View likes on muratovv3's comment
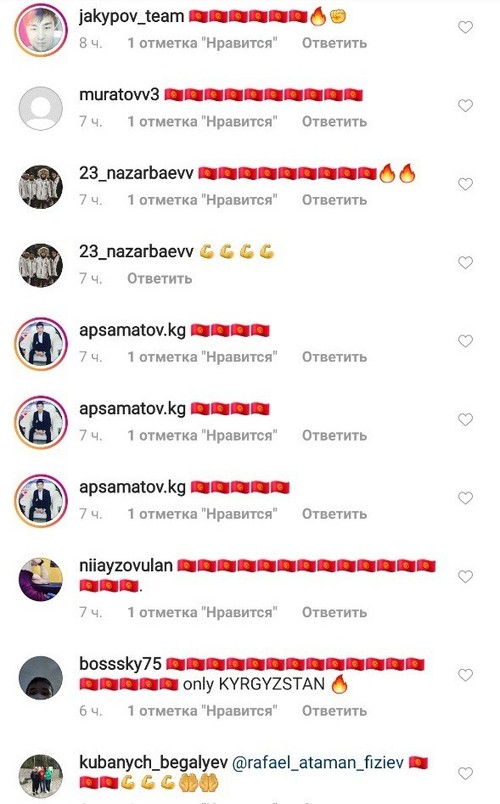 click(202, 122)
